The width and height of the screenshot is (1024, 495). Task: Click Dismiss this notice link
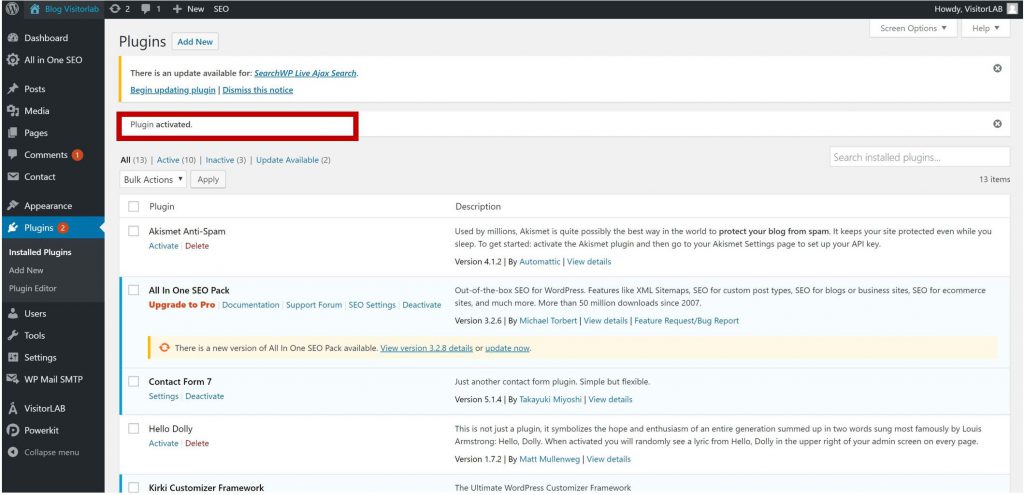tap(258, 90)
